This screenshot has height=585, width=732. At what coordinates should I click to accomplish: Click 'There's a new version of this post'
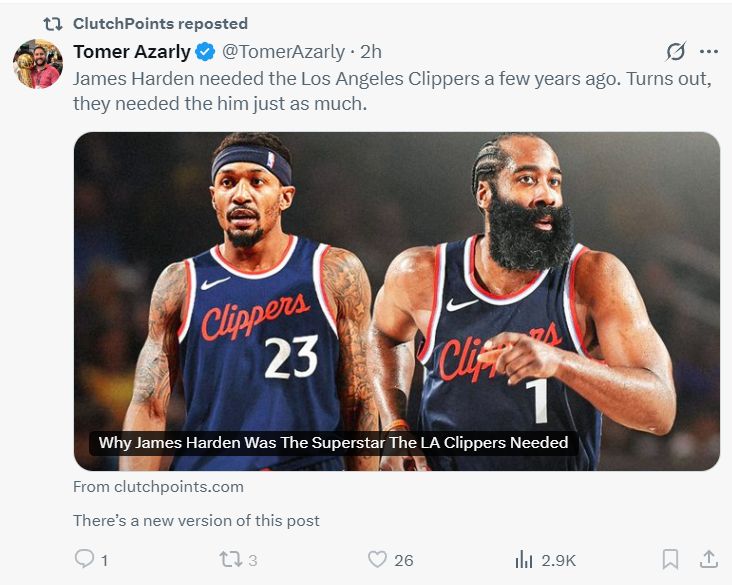(x=196, y=520)
